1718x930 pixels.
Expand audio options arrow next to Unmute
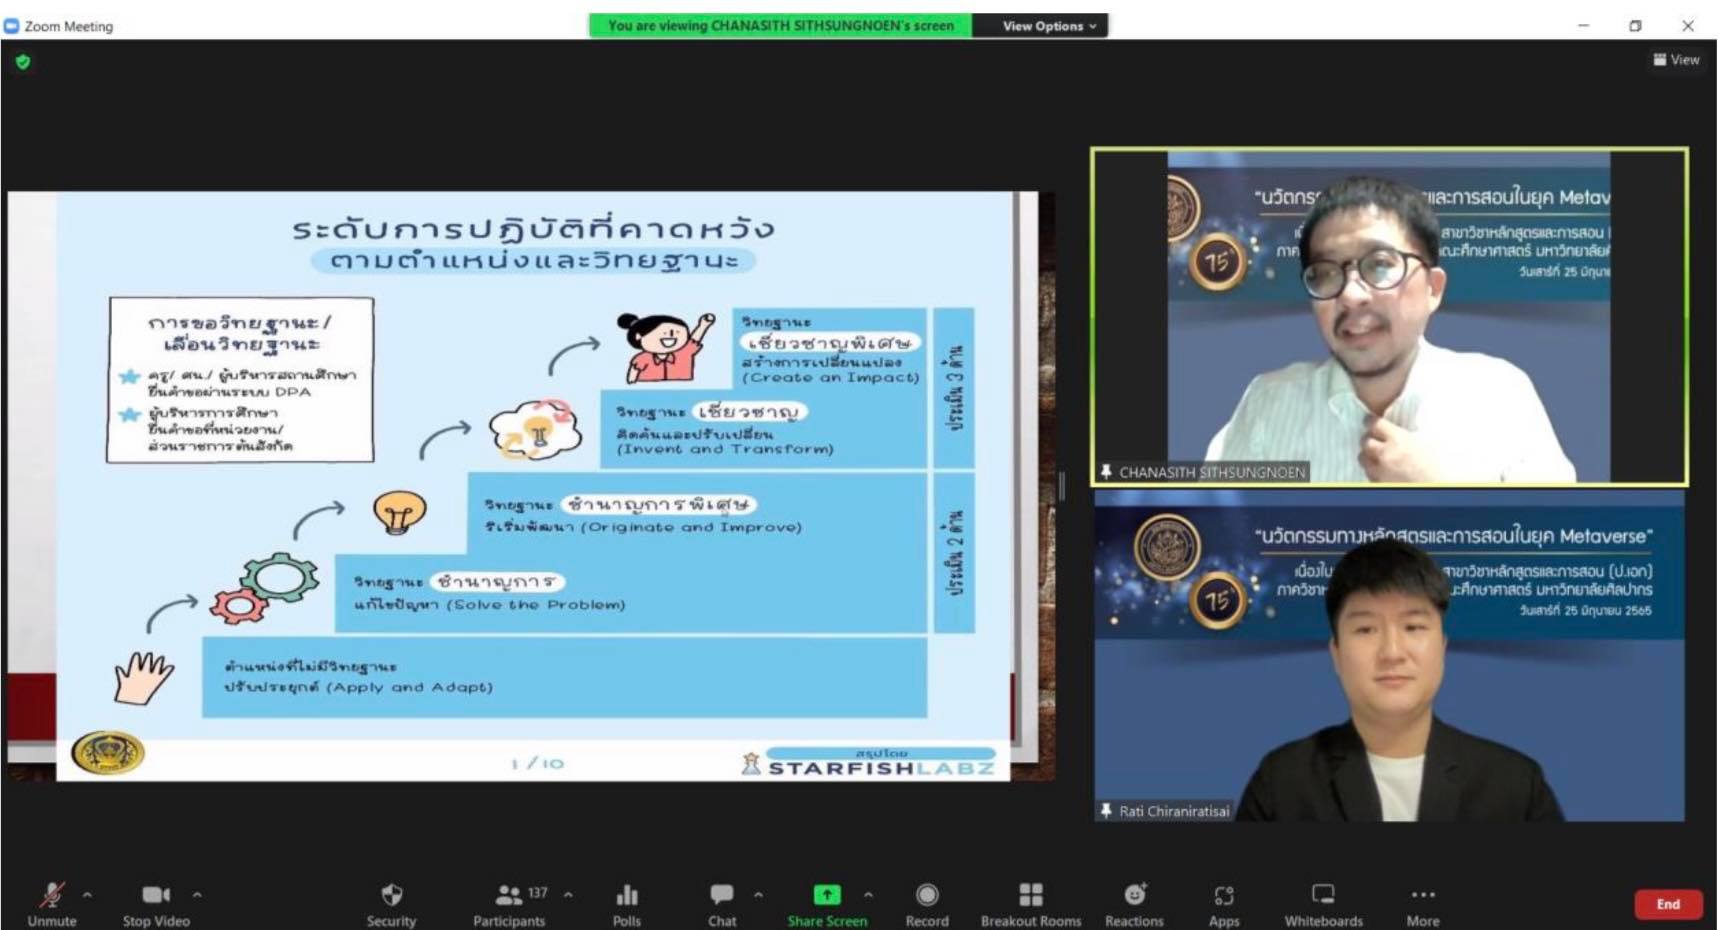pos(87,895)
